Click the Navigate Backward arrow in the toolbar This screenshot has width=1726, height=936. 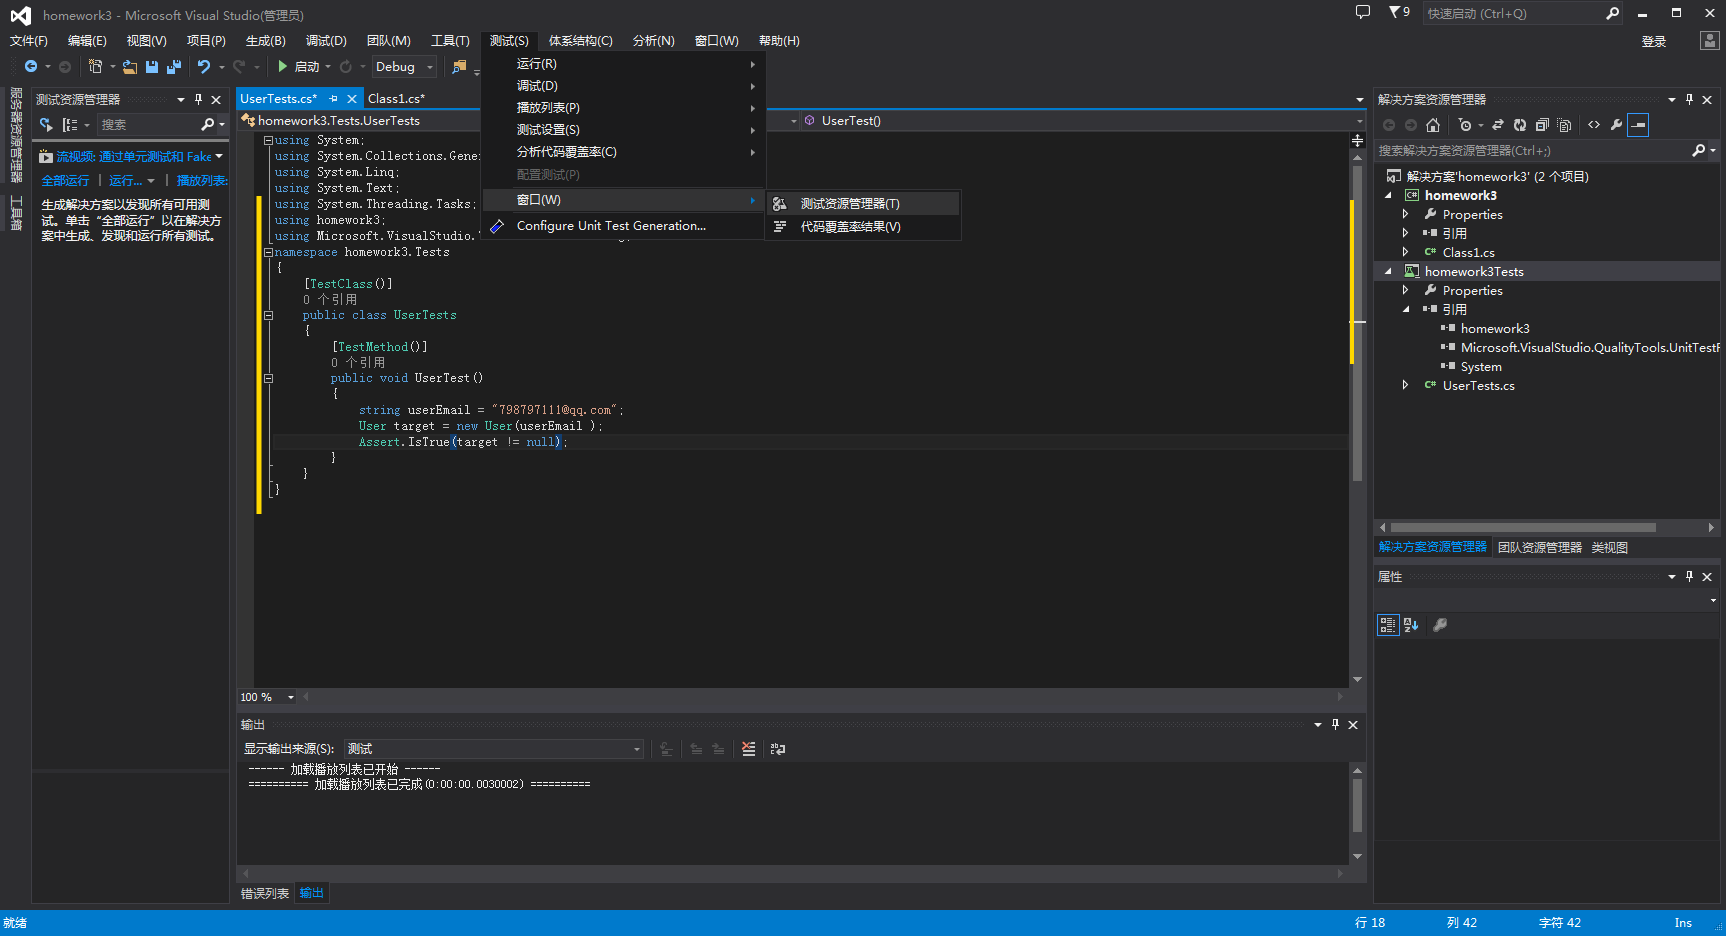pyautogui.click(x=31, y=67)
